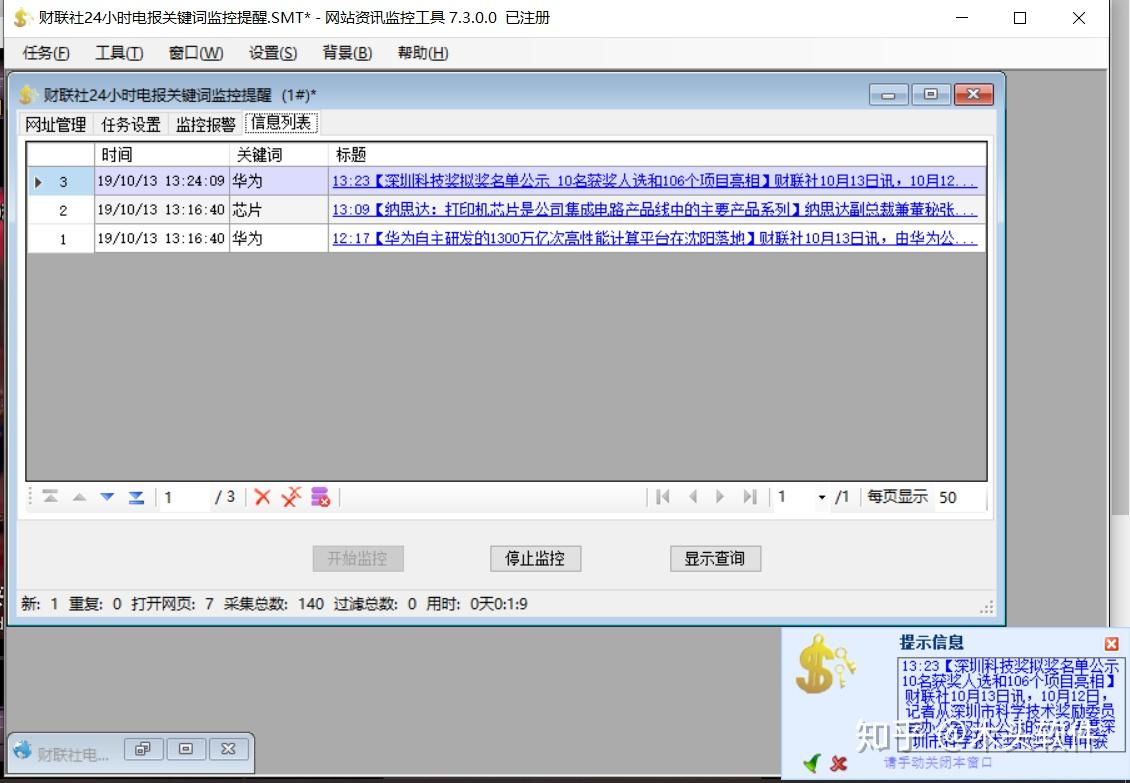This screenshot has width=1130, height=783.
Task: Minimize the inner monitoring child window
Action: tap(889, 94)
